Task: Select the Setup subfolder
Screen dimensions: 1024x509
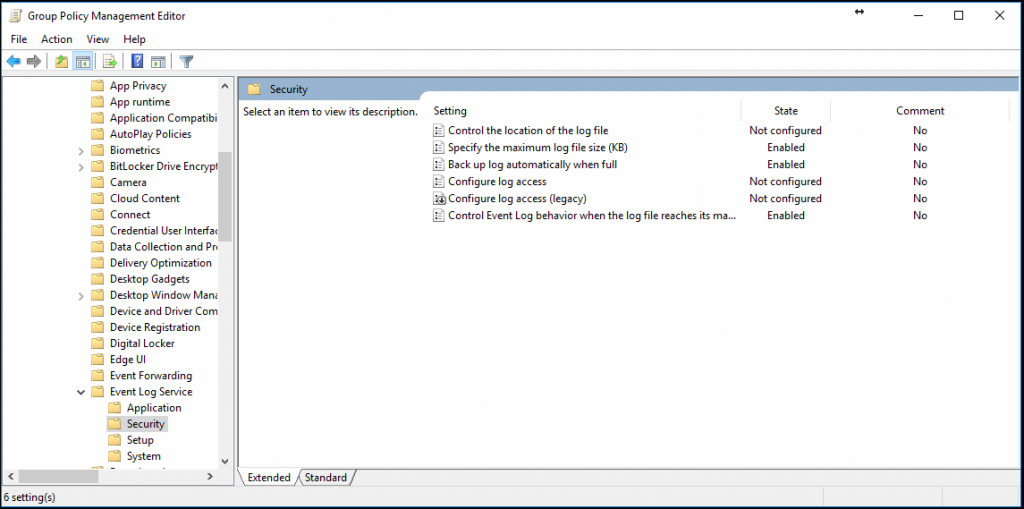Action: click(140, 440)
